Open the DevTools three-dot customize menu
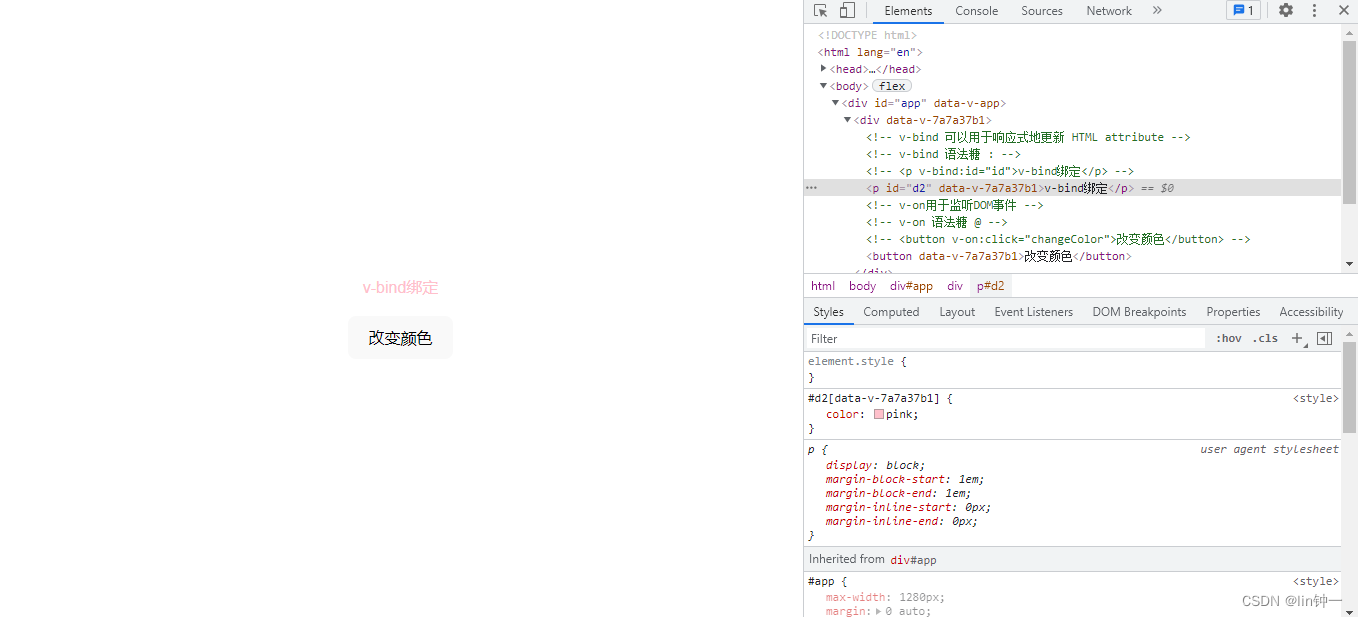The width and height of the screenshot is (1358, 617). click(x=1314, y=11)
